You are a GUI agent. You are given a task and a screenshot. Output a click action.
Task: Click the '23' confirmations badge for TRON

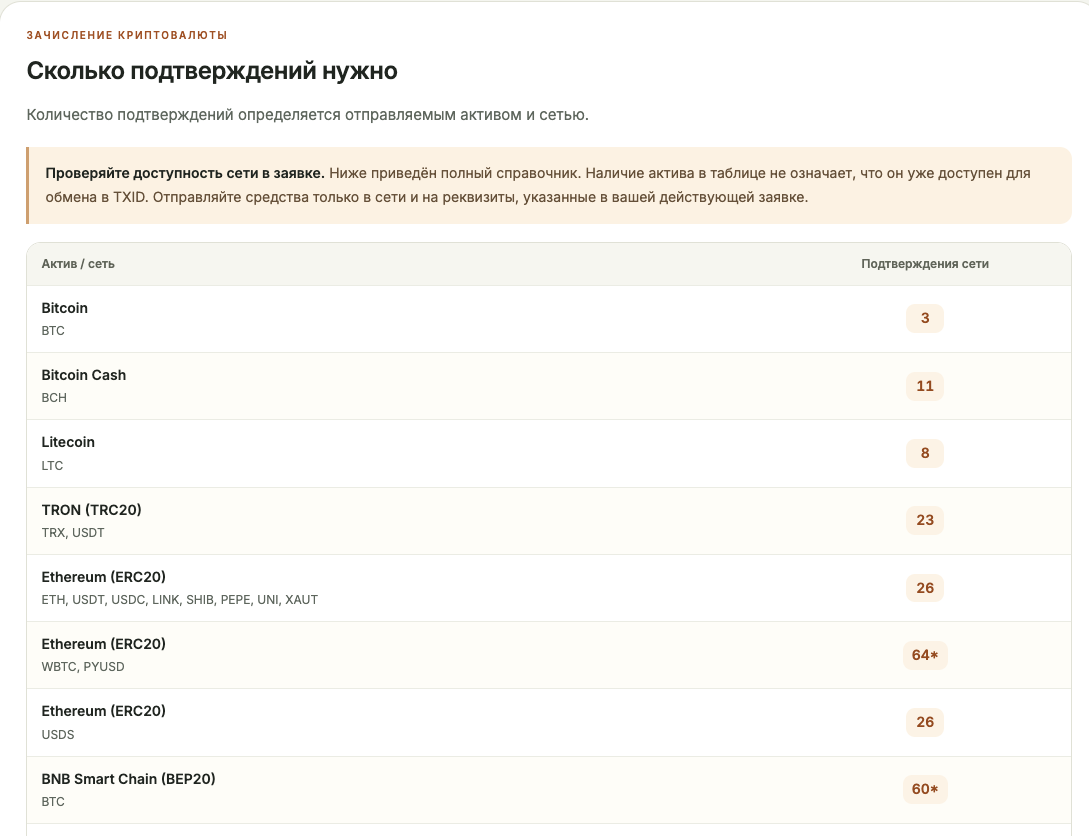coord(925,520)
